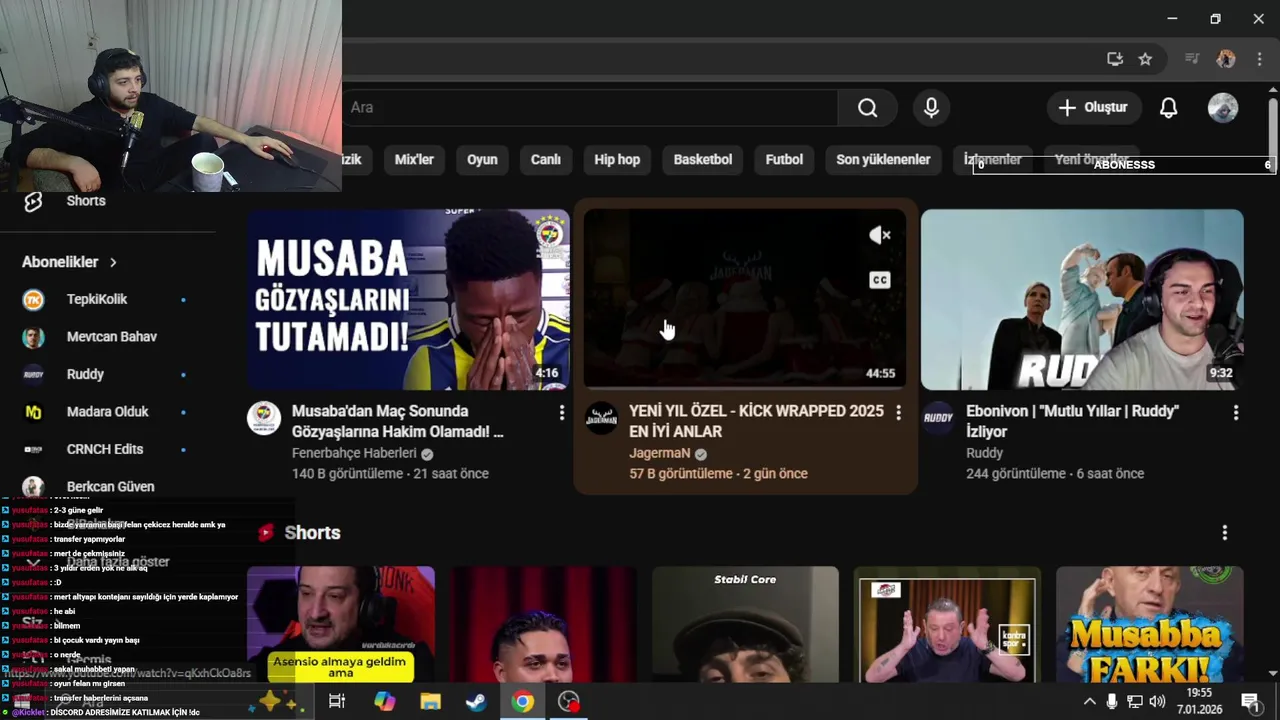Open Chrome media control icon
This screenshot has width=1280, height=720.
[1192, 59]
